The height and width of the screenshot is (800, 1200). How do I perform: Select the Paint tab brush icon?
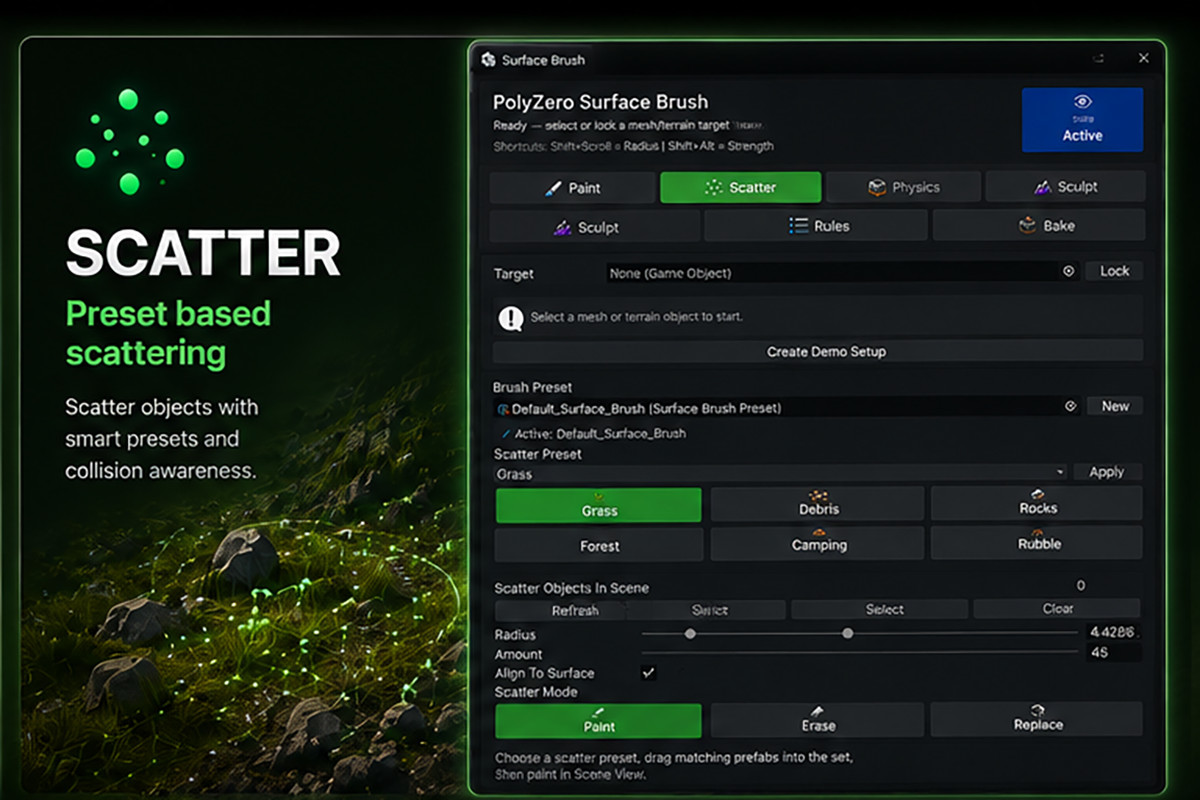point(553,188)
